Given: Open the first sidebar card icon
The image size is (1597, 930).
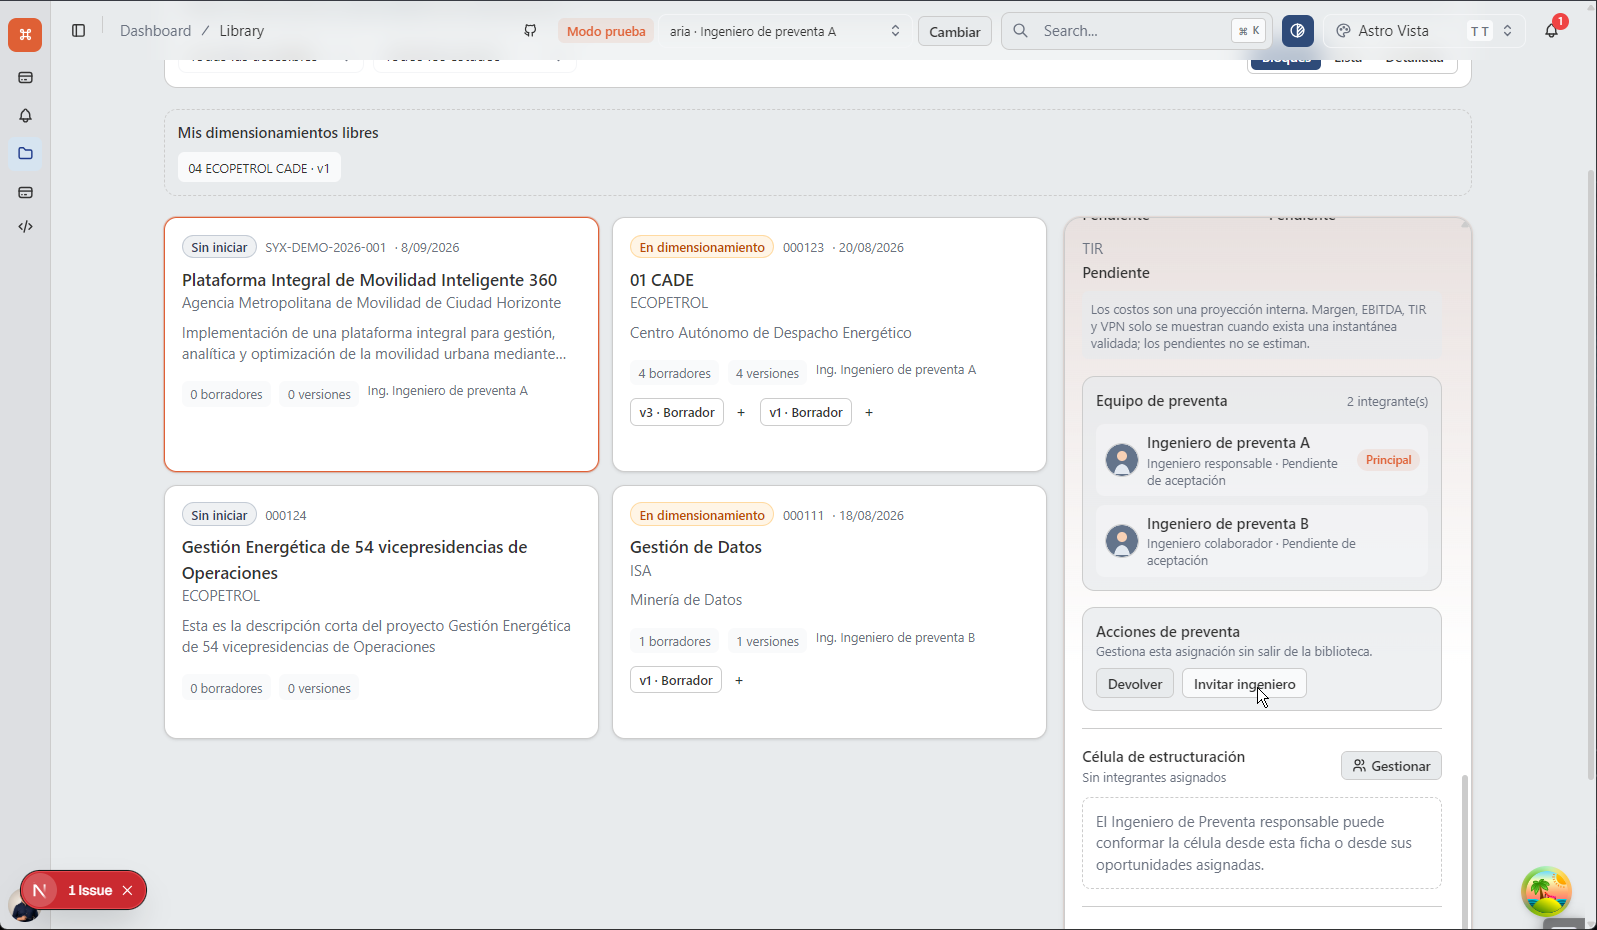Looking at the screenshot, I should coord(25,77).
